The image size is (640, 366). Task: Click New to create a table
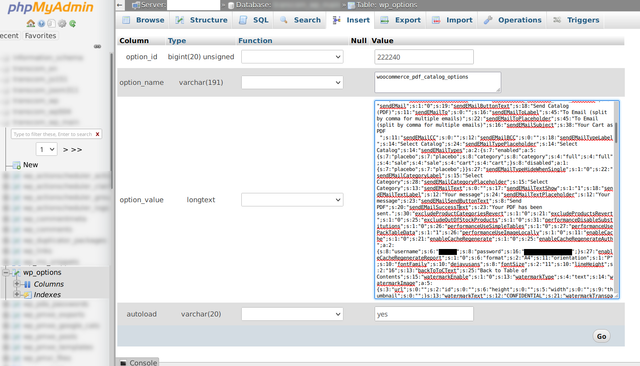pyautogui.click(x=31, y=165)
